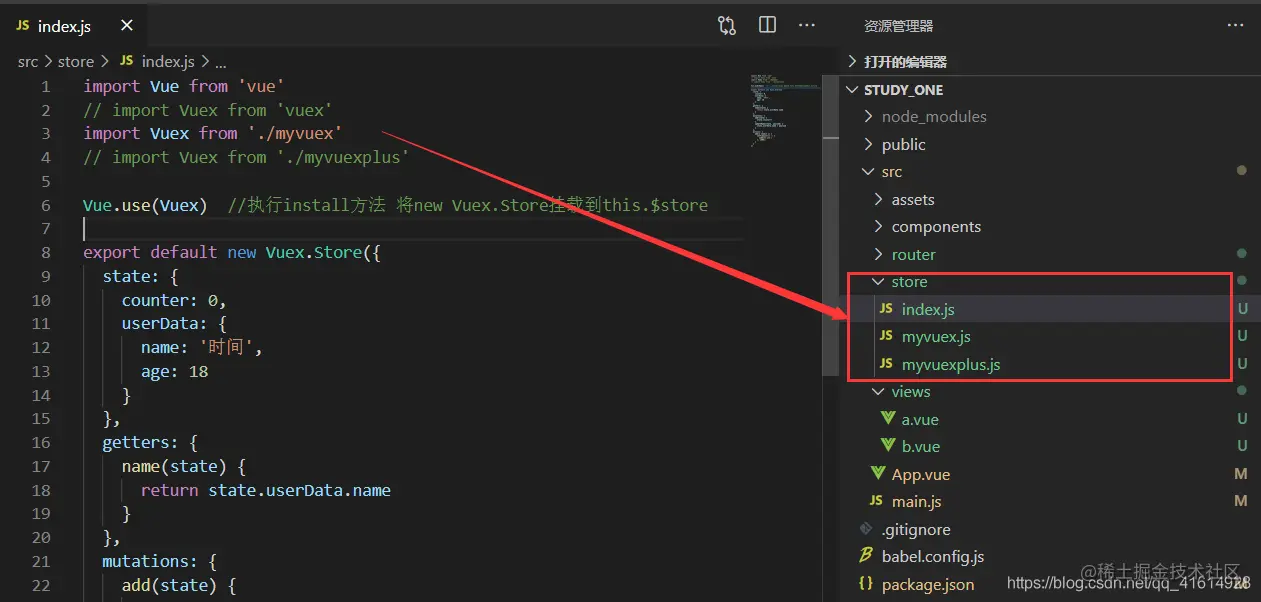Click the src breadcrumb segment
Image resolution: width=1261 pixels, height=602 pixels.
[x=28, y=62]
